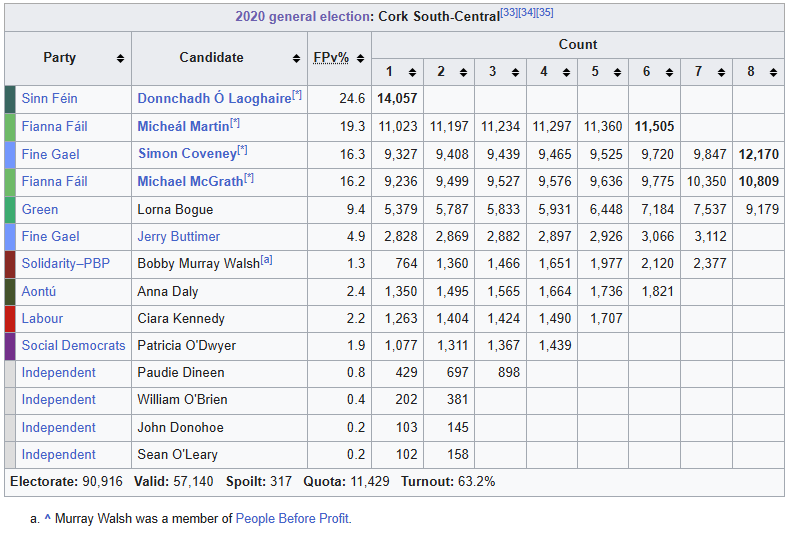Open the Labour party link
This screenshot has width=789, height=533.
point(42,319)
